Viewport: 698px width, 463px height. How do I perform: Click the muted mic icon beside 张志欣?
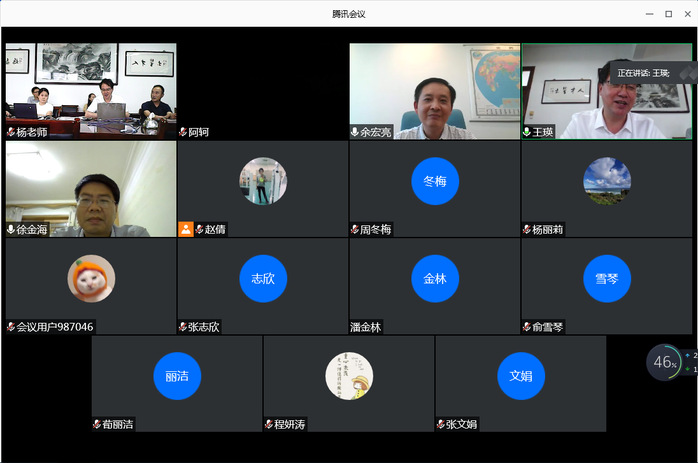pyautogui.click(x=183, y=327)
